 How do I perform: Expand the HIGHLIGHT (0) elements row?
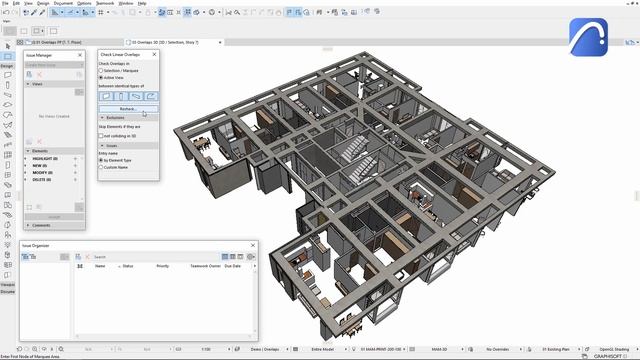(x=26, y=158)
